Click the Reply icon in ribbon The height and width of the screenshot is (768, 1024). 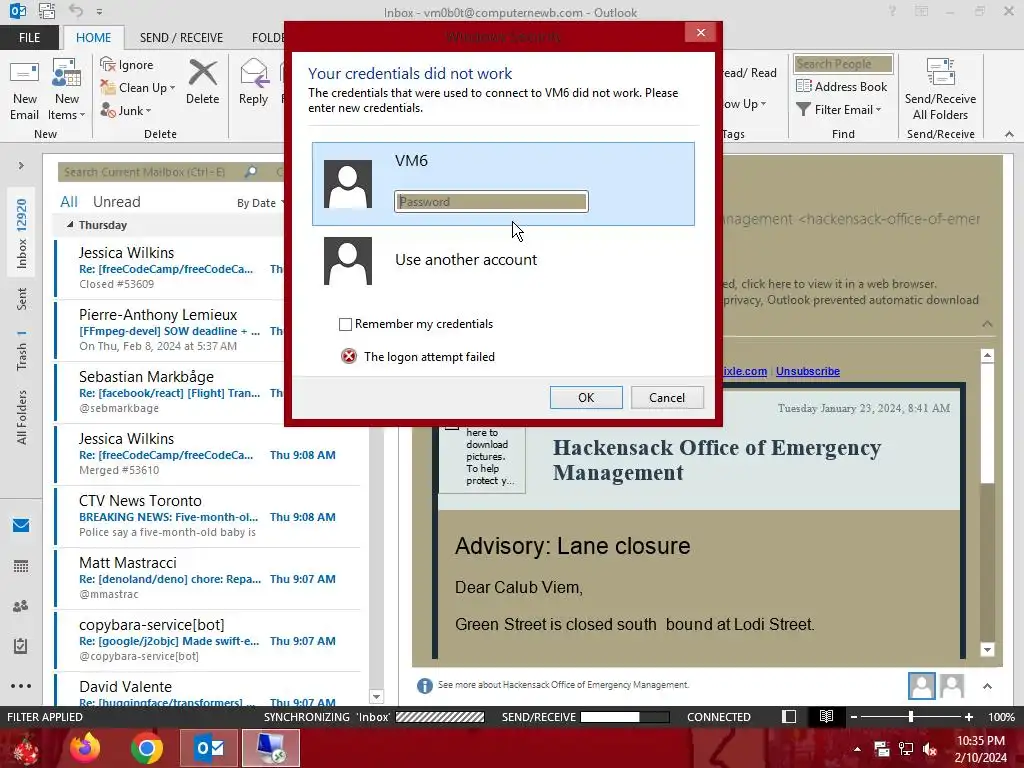[253, 73]
